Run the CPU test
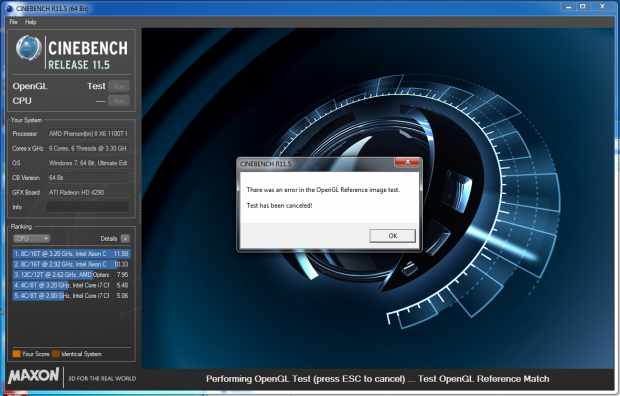620x396 pixels. [119, 101]
